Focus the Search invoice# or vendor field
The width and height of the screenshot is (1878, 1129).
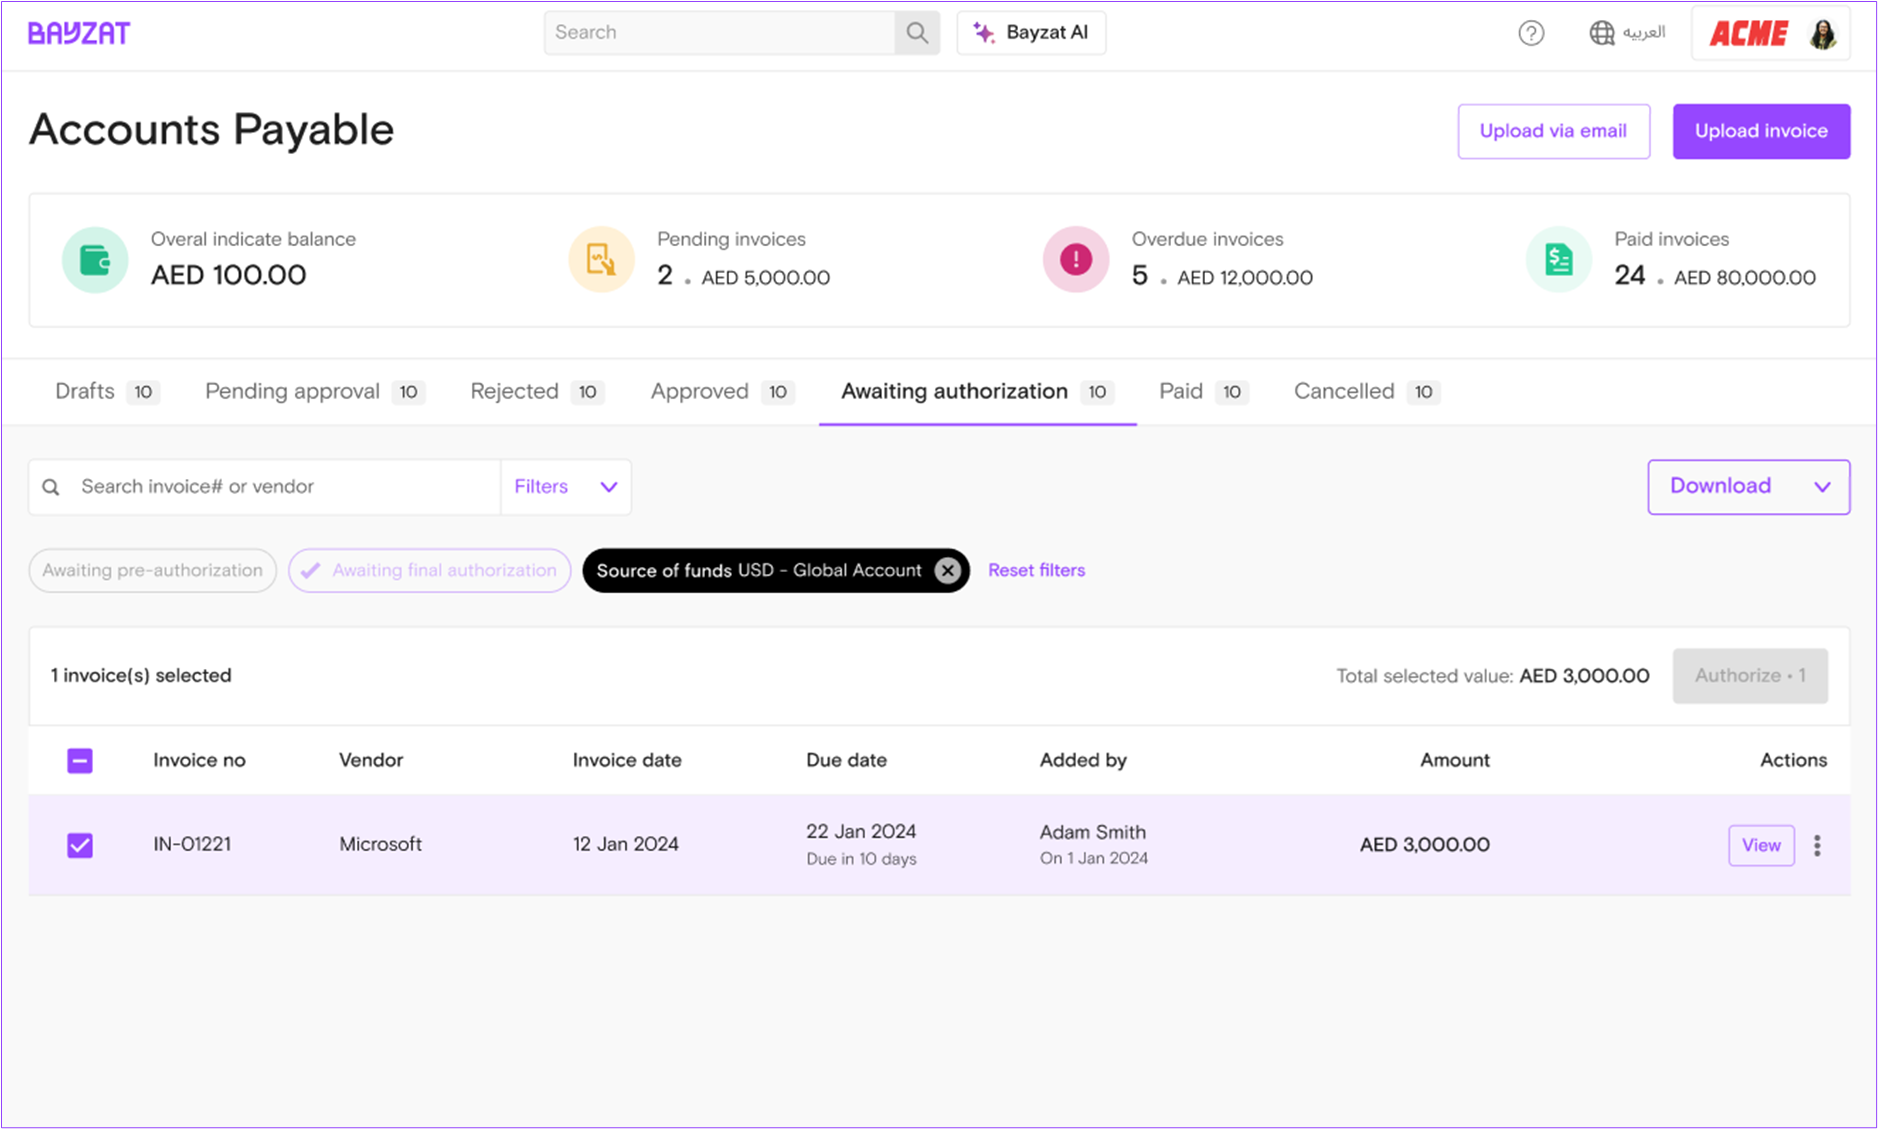280,487
